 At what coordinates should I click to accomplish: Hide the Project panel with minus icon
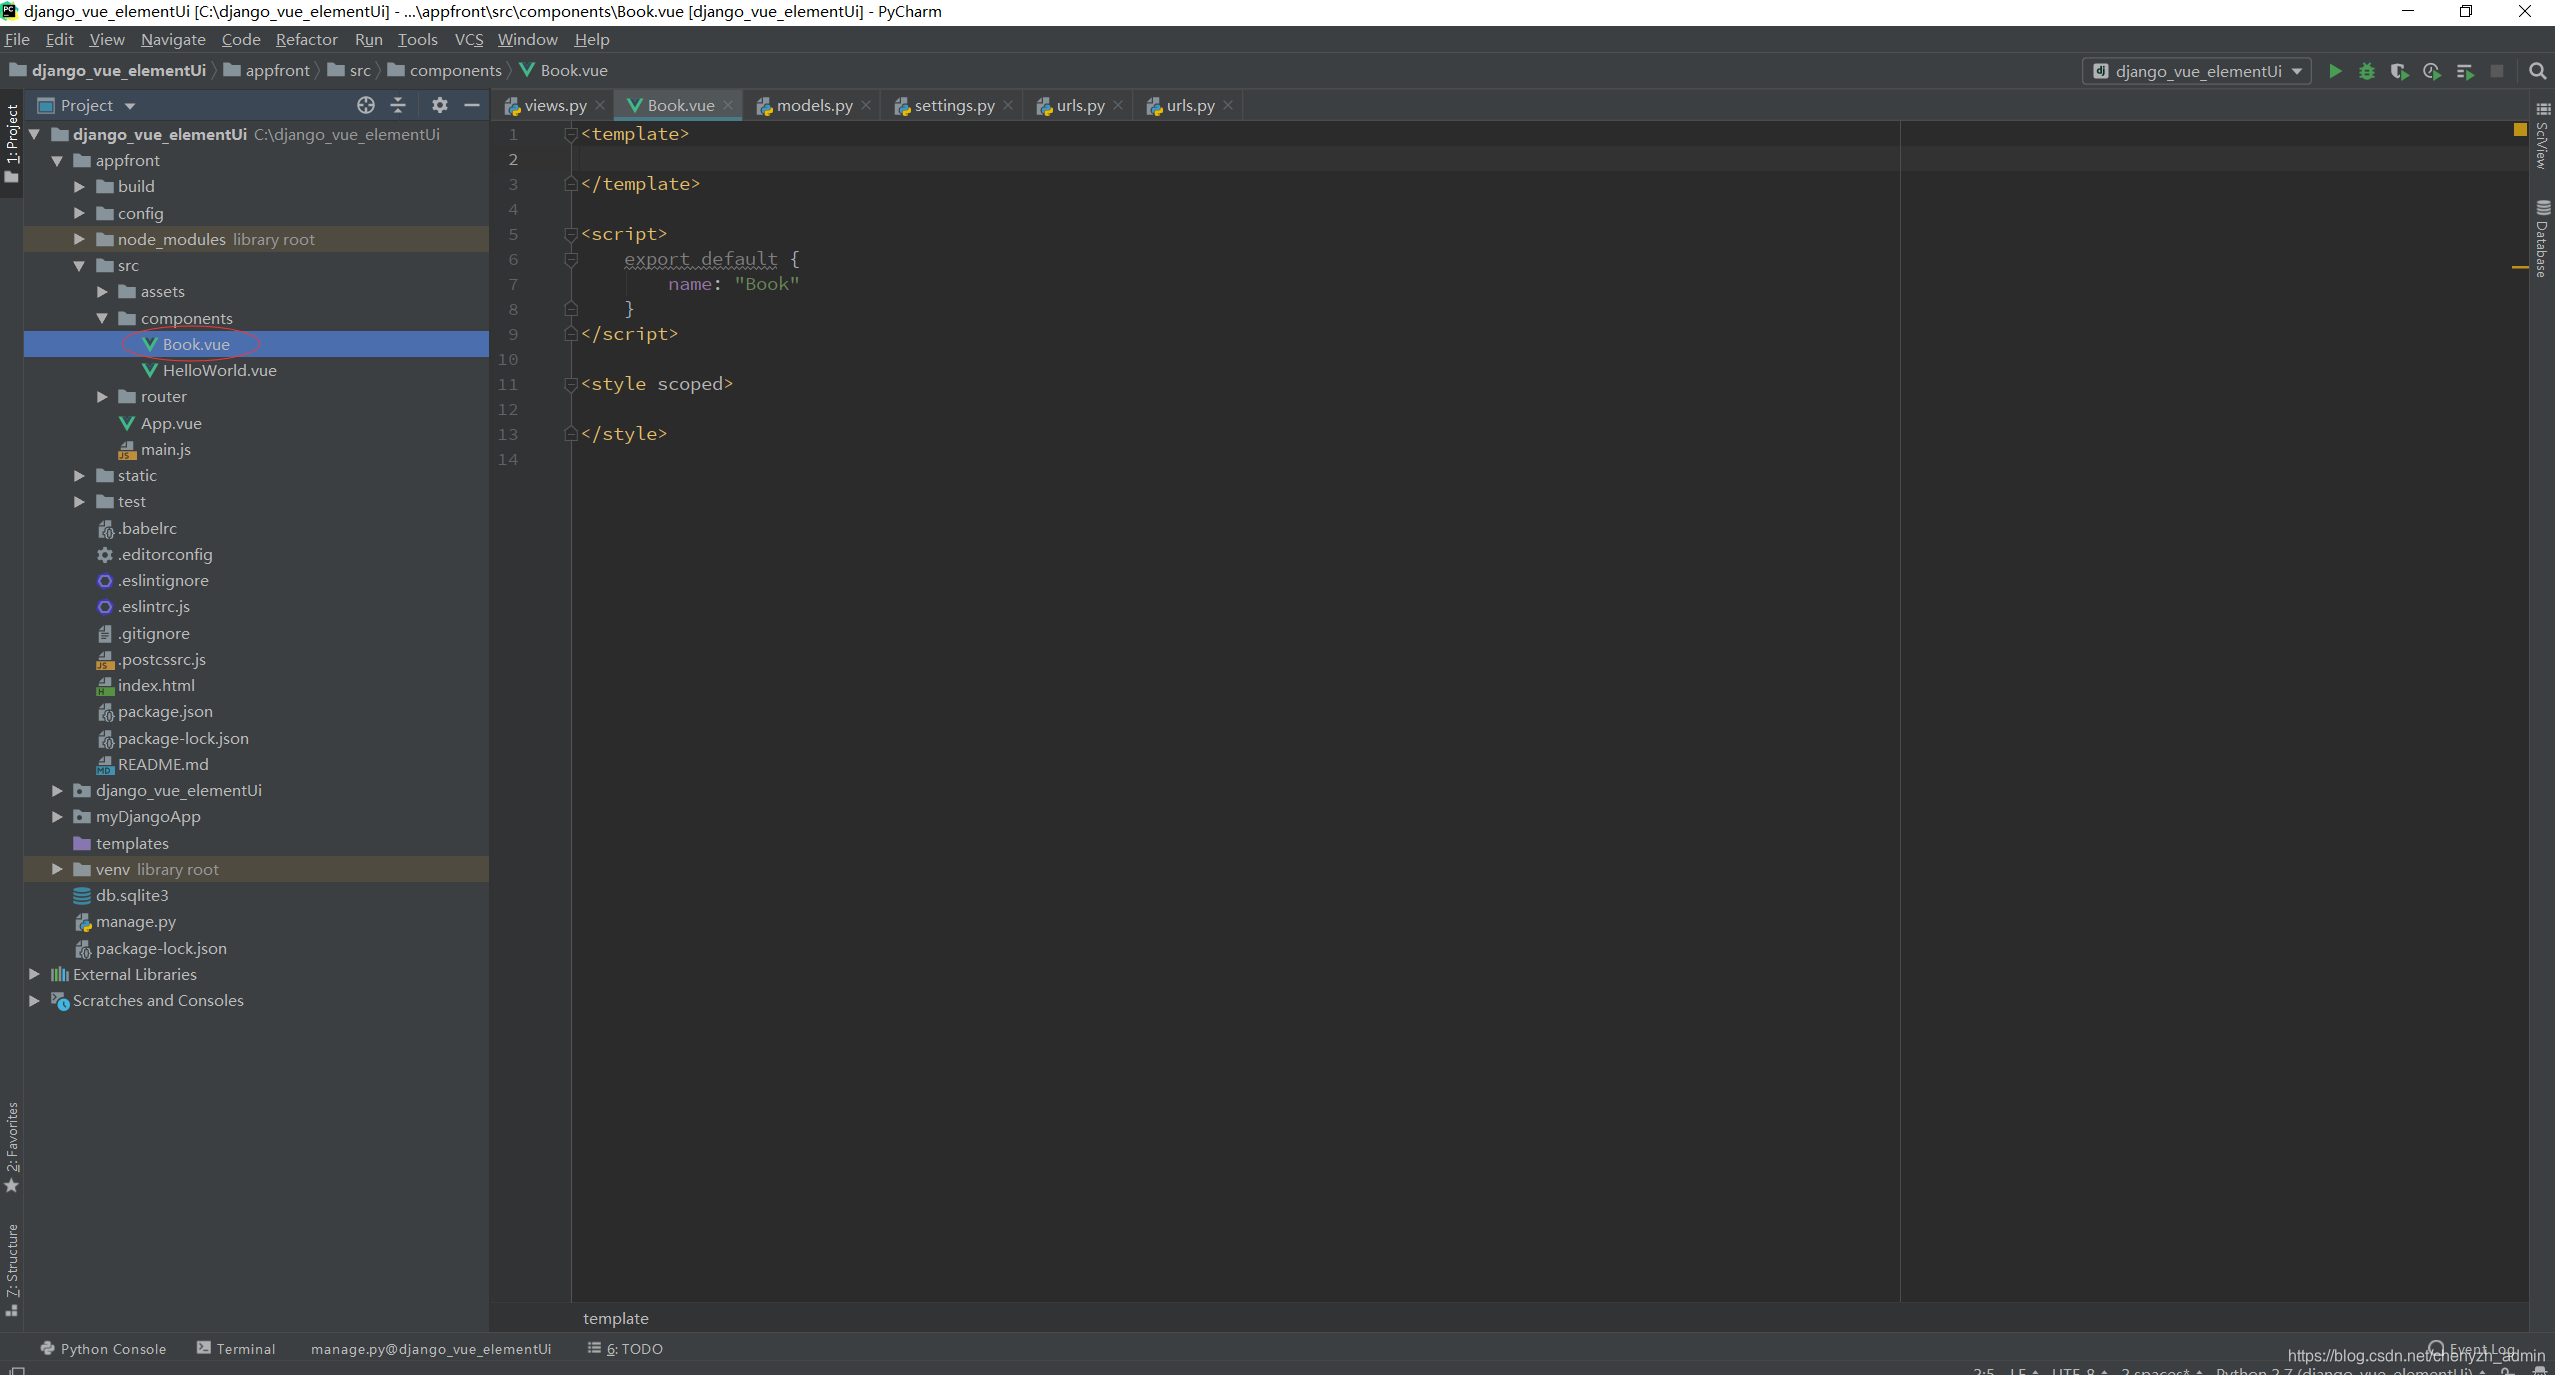472,105
